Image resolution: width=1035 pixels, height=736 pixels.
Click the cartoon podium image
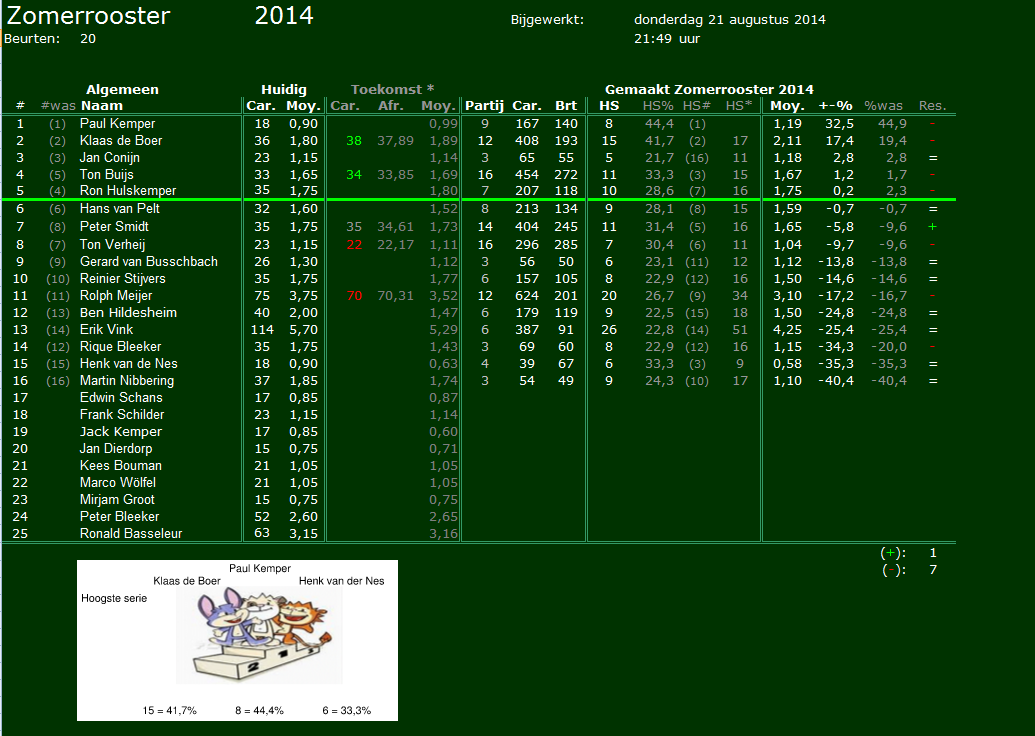tap(259, 636)
